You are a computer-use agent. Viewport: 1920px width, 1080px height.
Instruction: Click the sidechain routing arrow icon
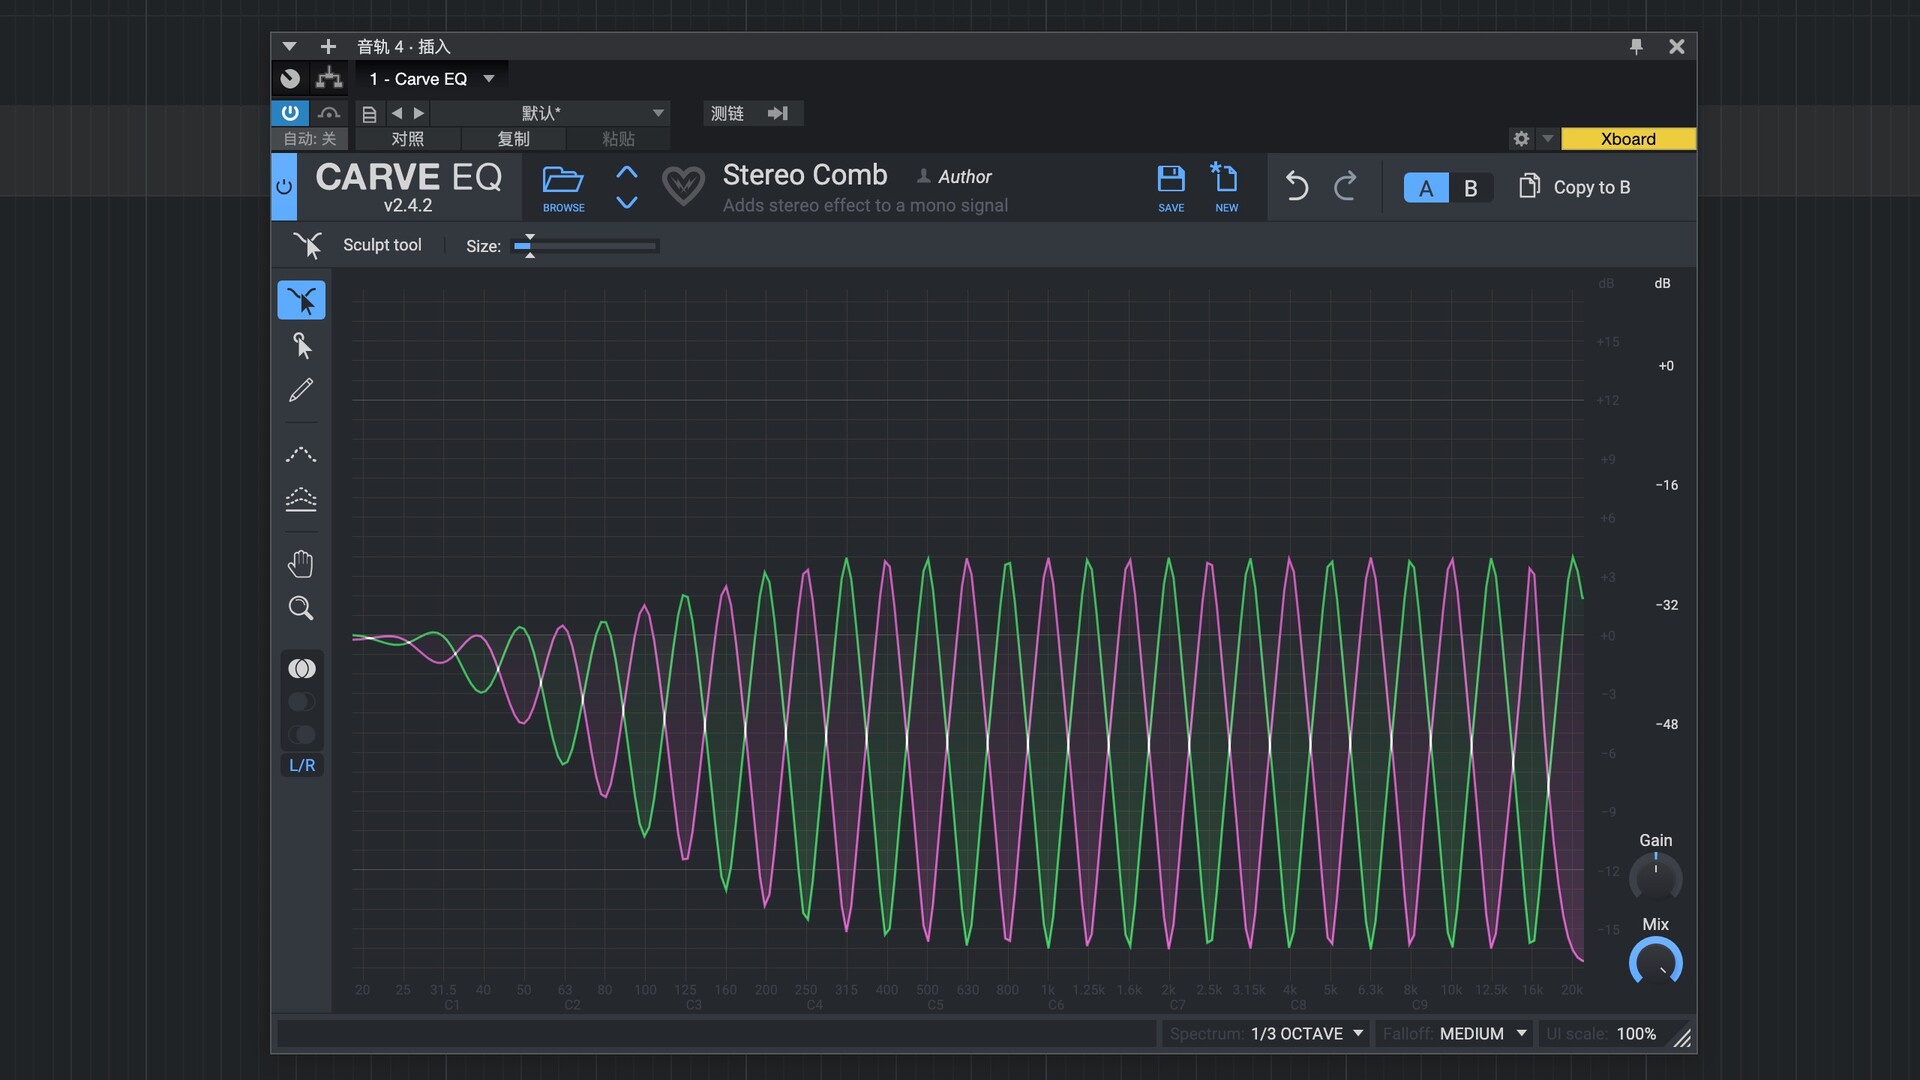(x=778, y=113)
